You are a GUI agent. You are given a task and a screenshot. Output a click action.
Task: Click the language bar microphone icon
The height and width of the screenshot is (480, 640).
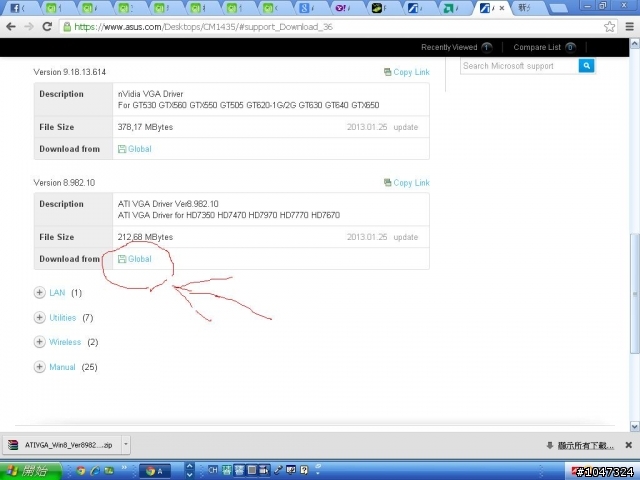click(x=278, y=470)
